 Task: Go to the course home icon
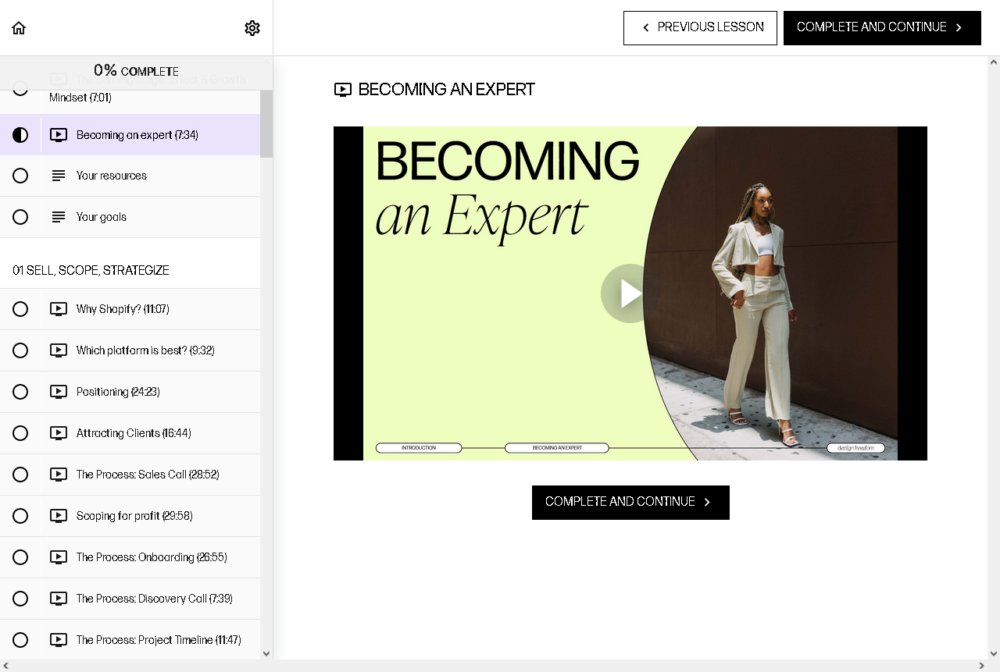coord(18,28)
